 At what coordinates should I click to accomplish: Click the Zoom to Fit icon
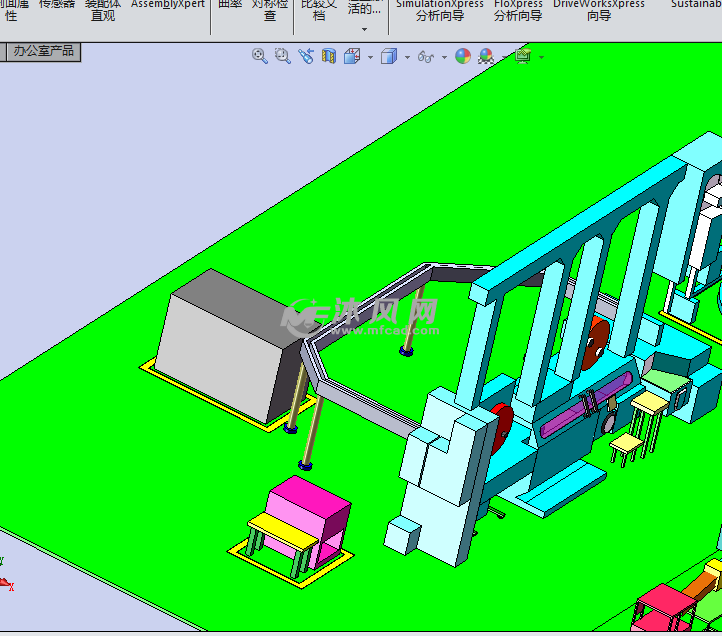coord(260,57)
